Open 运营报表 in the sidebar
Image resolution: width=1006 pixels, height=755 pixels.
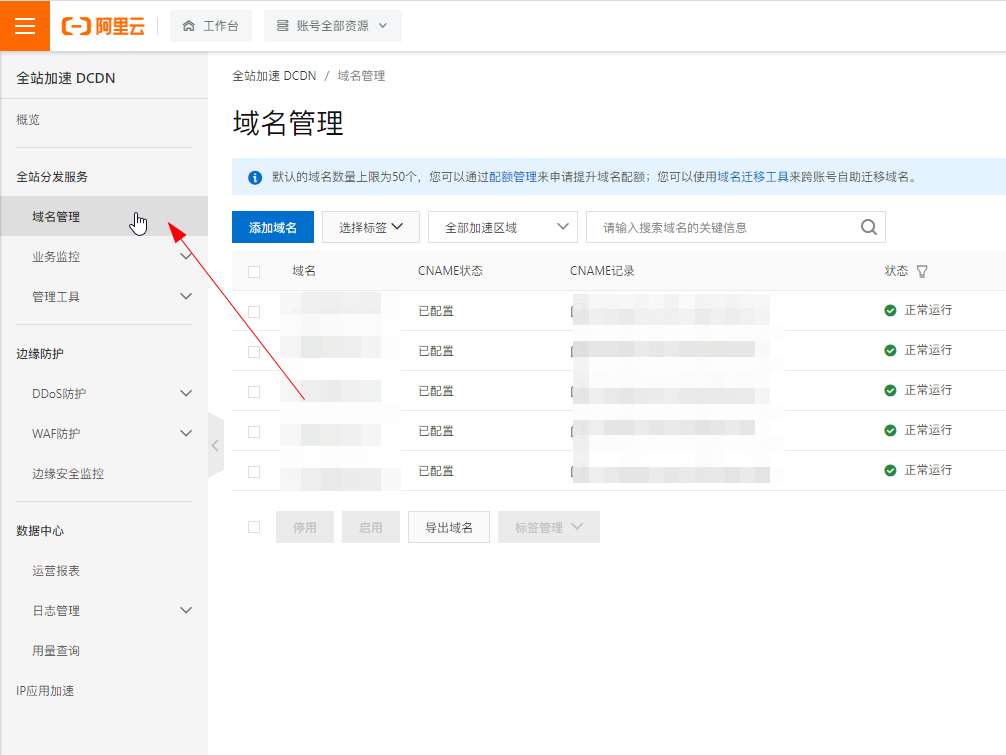(56, 571)
